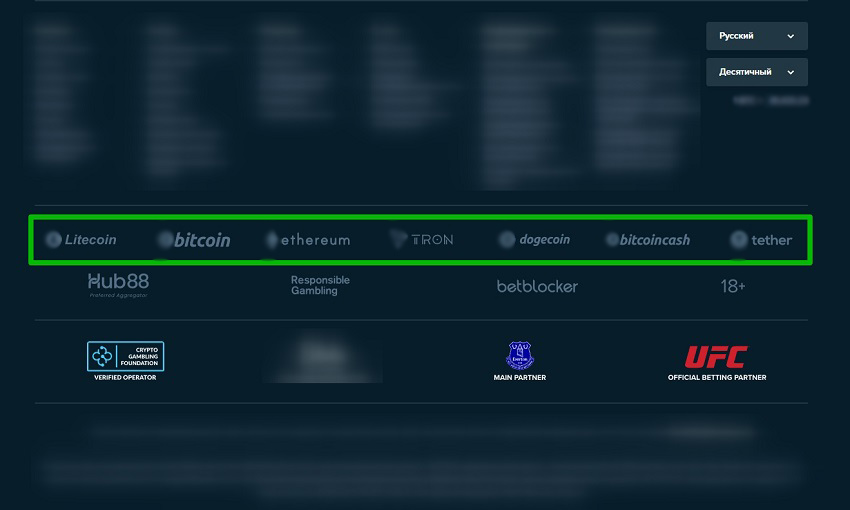Click the tether logo
The height and width of the screenshot is (510, 850).
coord(761,240)
